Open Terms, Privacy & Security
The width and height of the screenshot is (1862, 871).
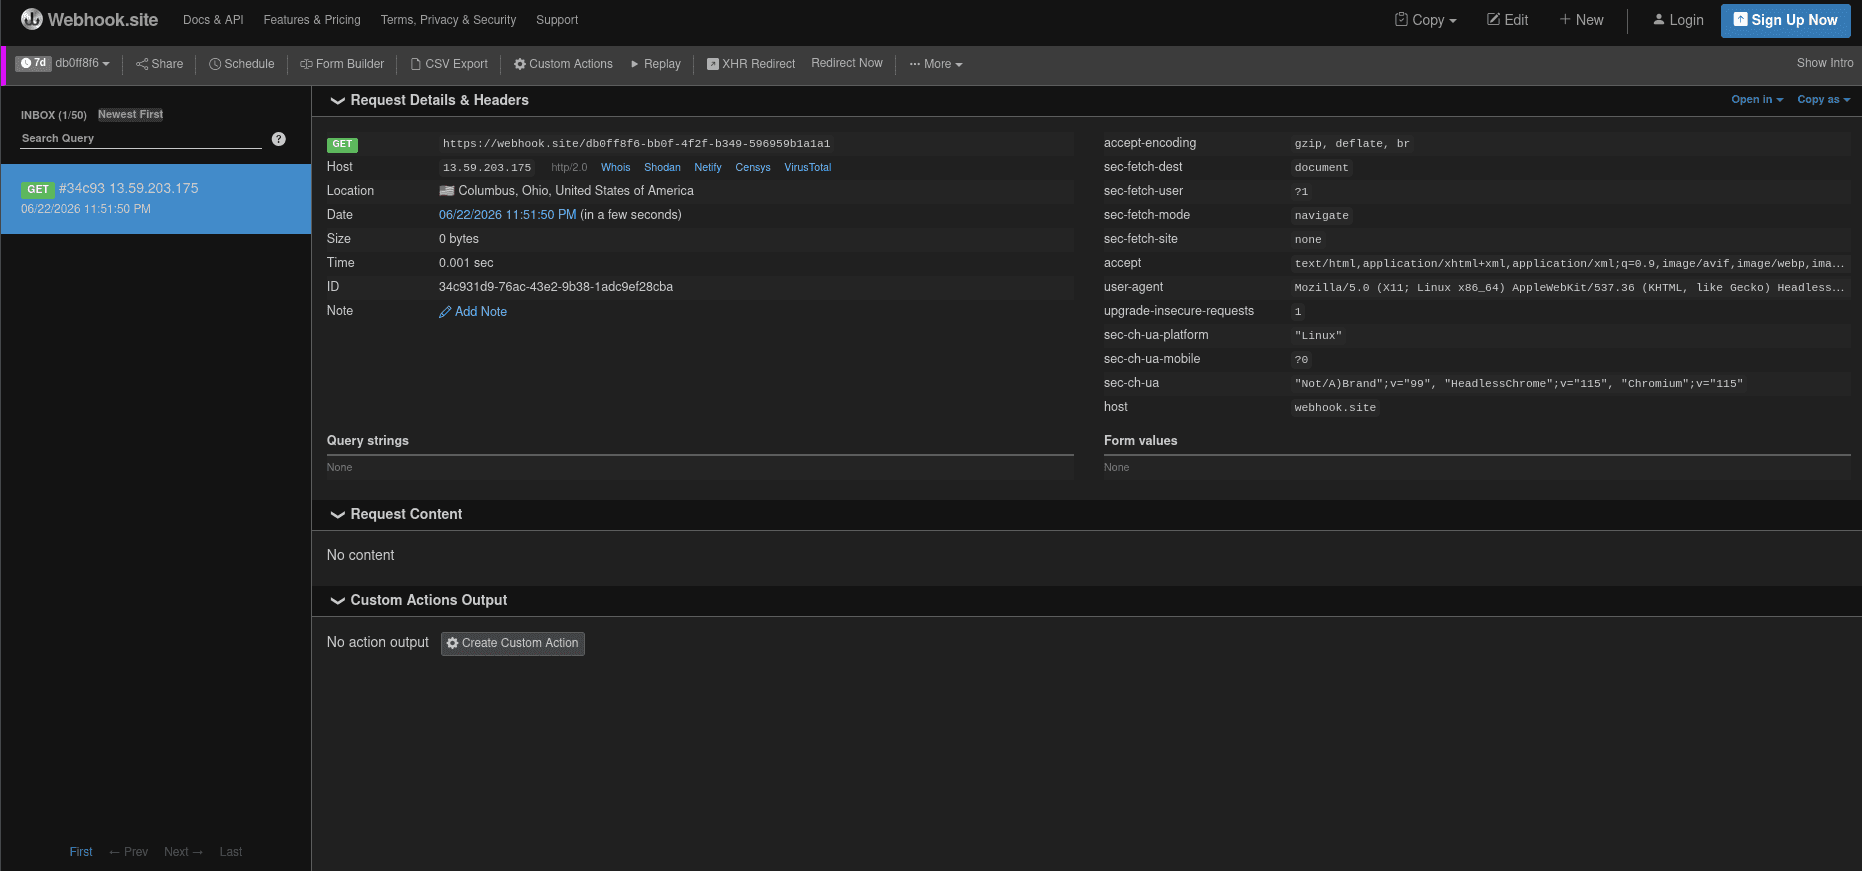point(448,20)
